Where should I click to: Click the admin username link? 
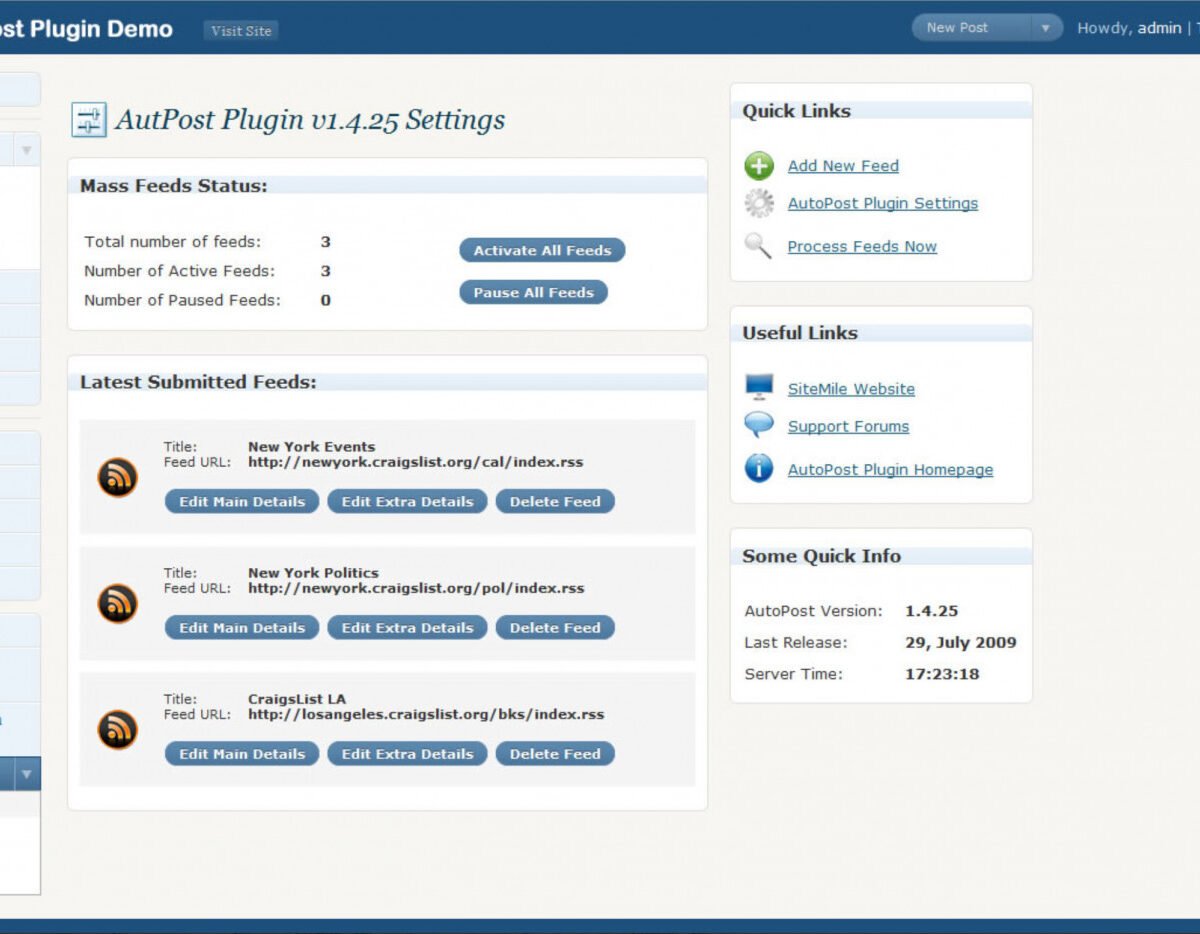(1158, 28)
